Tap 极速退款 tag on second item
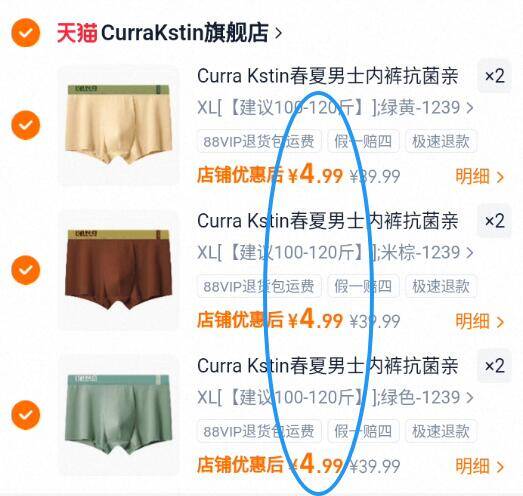 click(441, 286)
